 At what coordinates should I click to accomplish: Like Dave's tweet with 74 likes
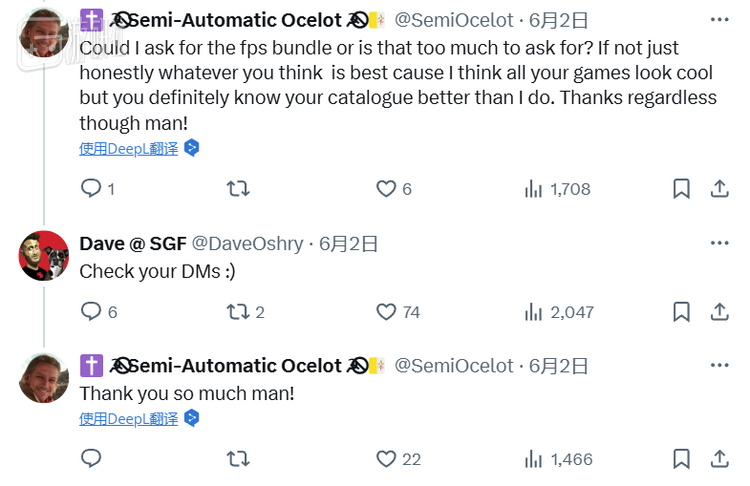[x=386, y=312]
